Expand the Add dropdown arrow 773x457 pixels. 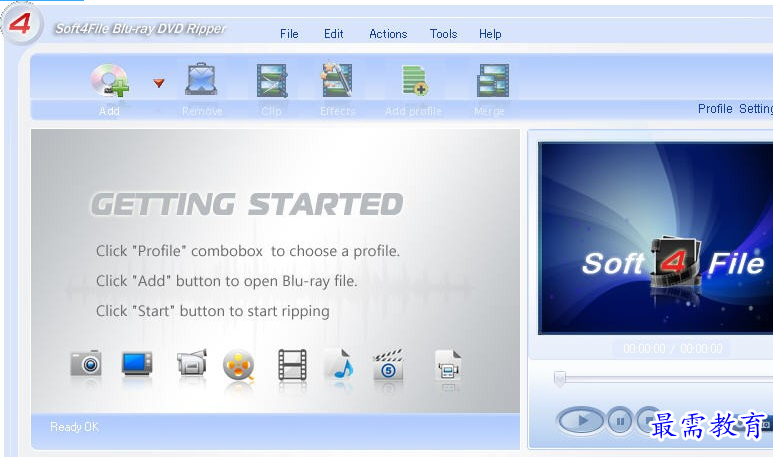click(x=159, y=83)
